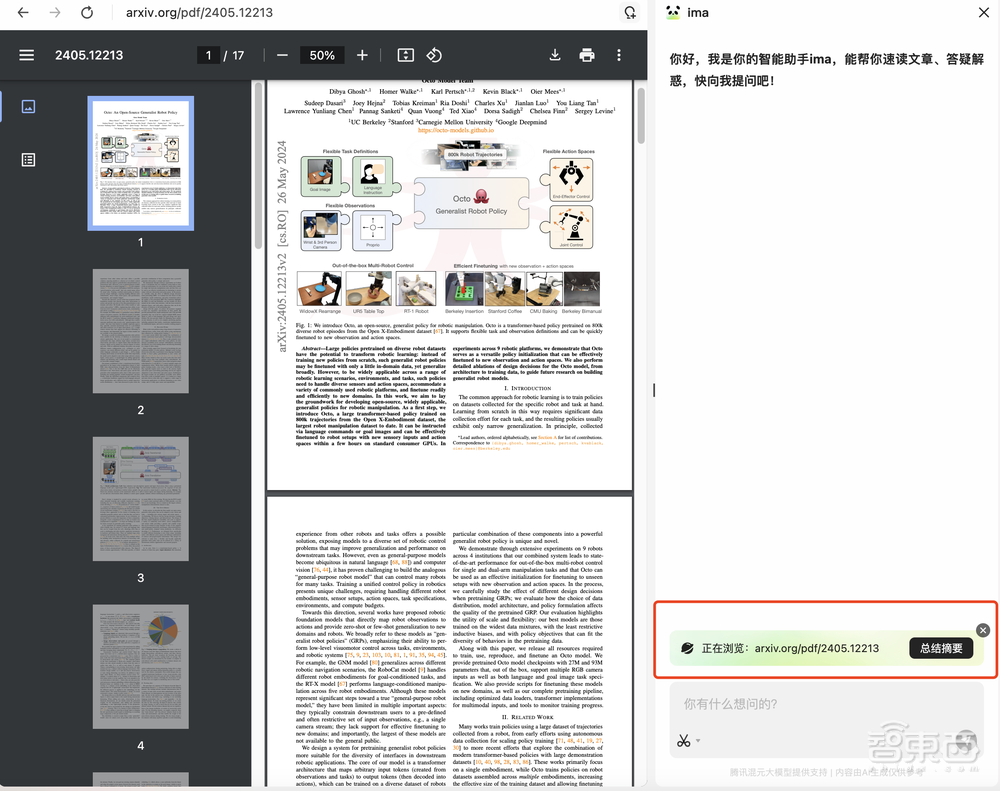1000x791 pixels.
Task: Activate fit-to-page view mode
Action: click(407, 55)
